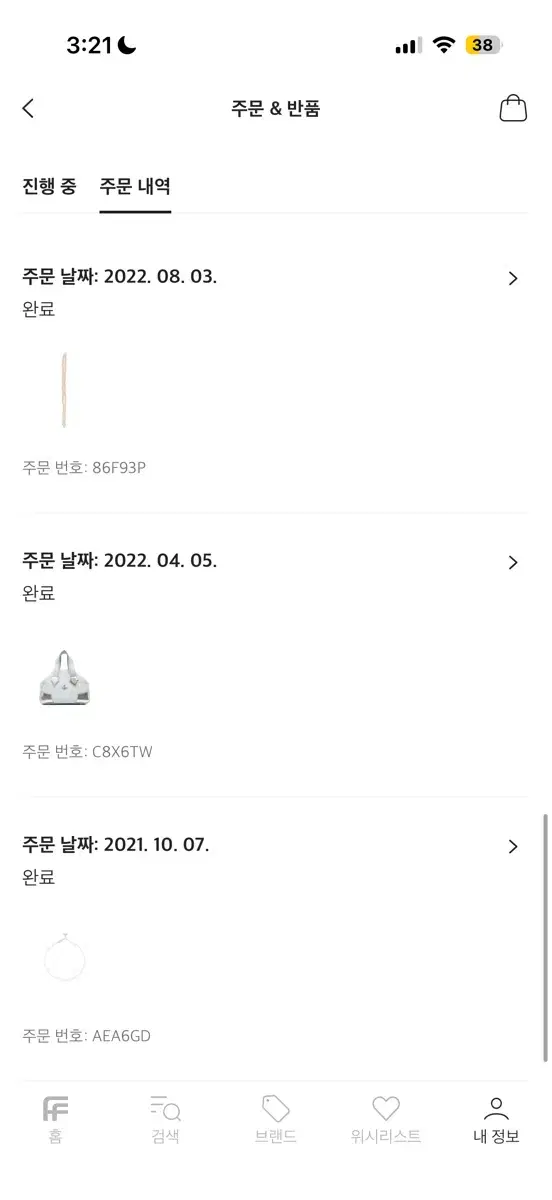Select the 주문 내역 tab
Viewport: 552px width, 1200px height.
[135, 186]
